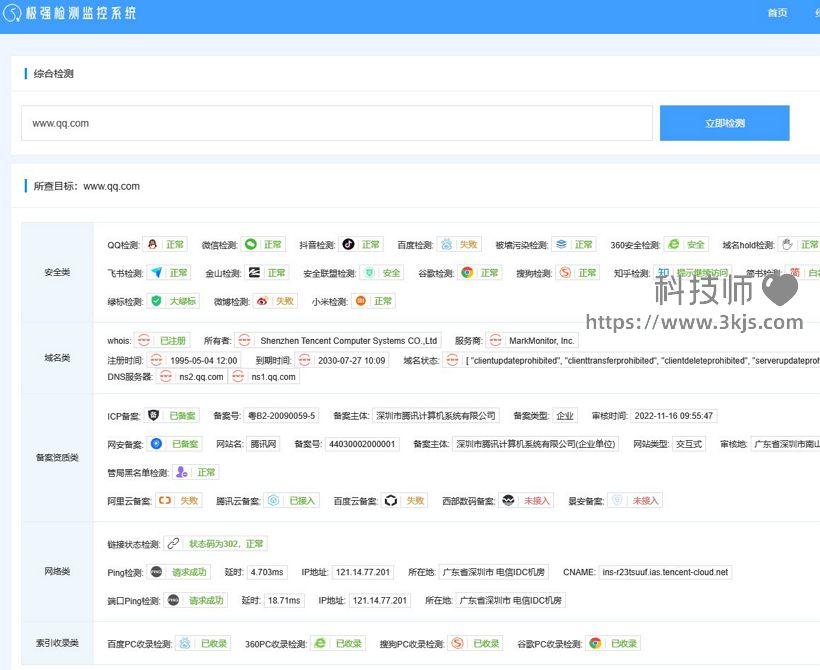Click Ping latency value 4.703ms
This screenshot has width=820, height=670.
(267, 572)
